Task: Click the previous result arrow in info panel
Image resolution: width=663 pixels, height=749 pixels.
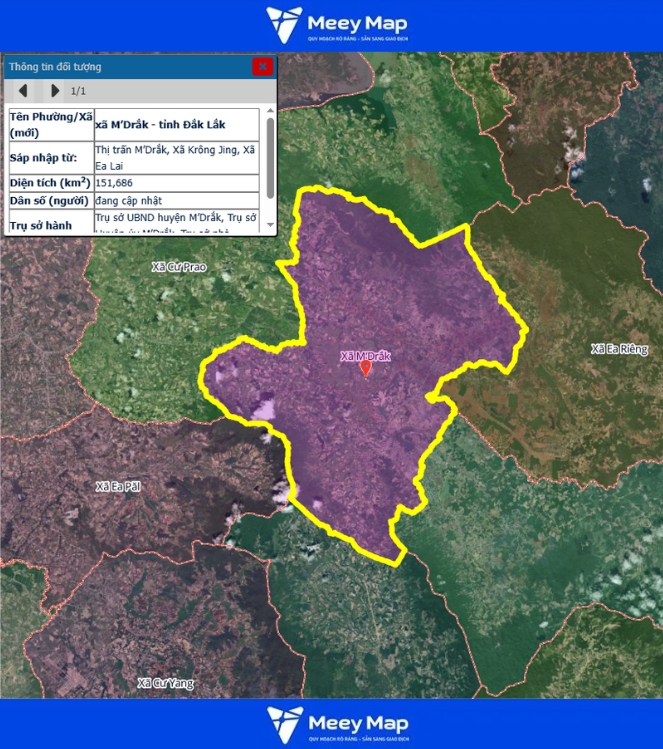Action: point(23,91)
